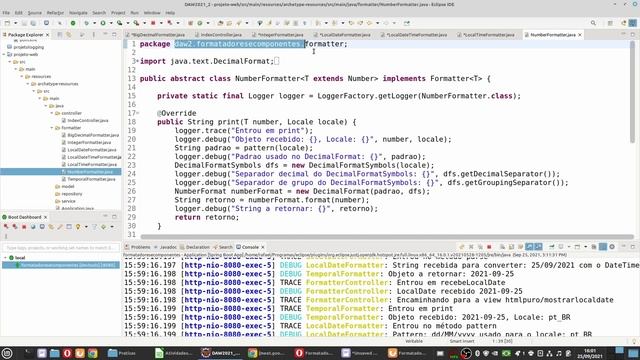
Task: Open the Navigate menu
Action: (78, 13)
